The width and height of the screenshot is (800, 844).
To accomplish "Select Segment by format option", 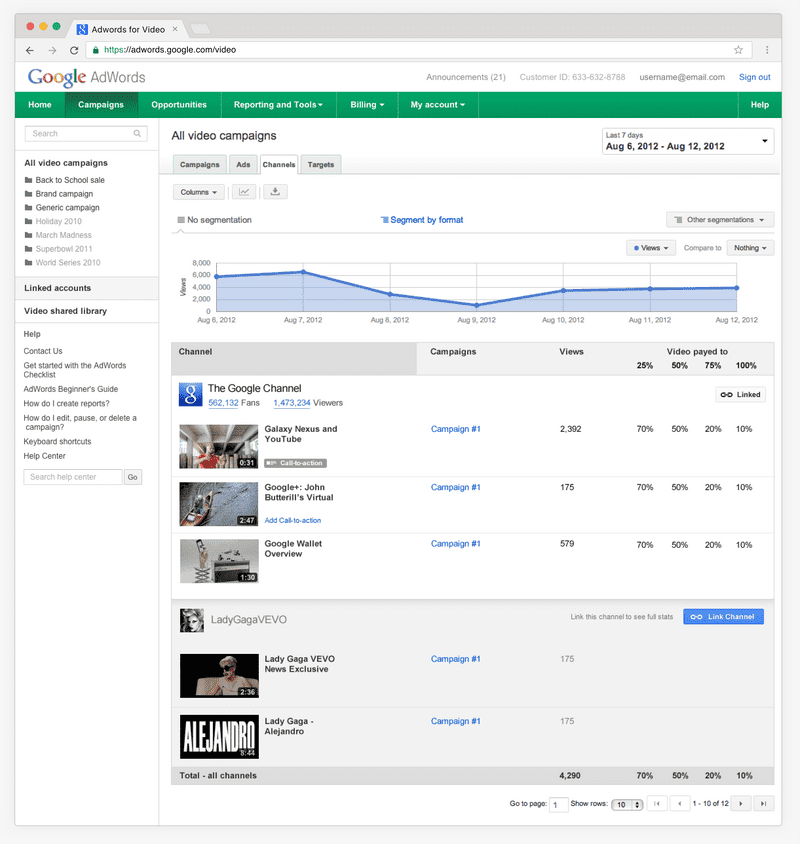I will pyautogui.click(x=422, y=220).
